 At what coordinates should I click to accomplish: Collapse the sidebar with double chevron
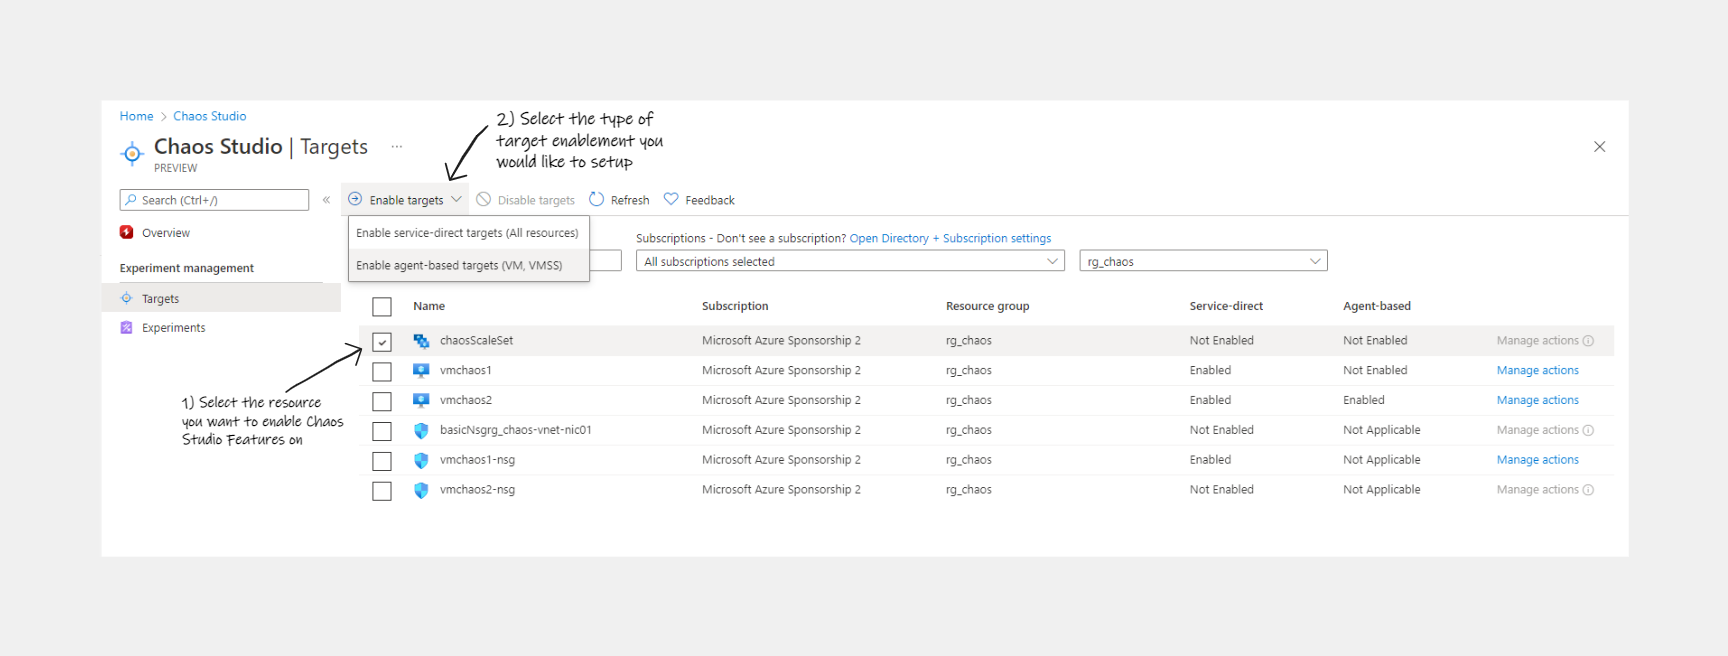click(x=326, y=200)
